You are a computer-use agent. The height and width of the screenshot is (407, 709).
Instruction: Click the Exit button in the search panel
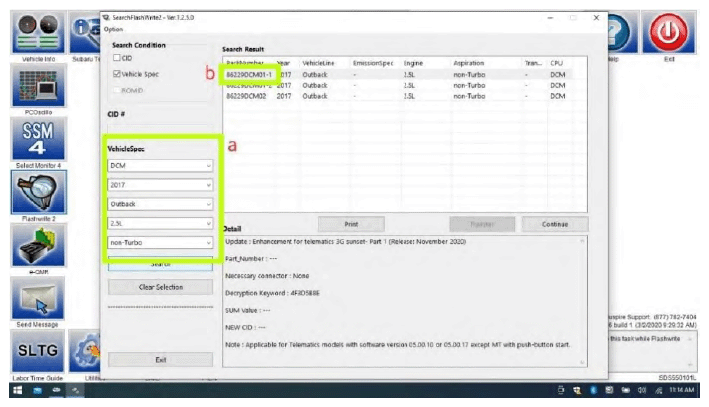pyautogui.click(x=161, y=360)
